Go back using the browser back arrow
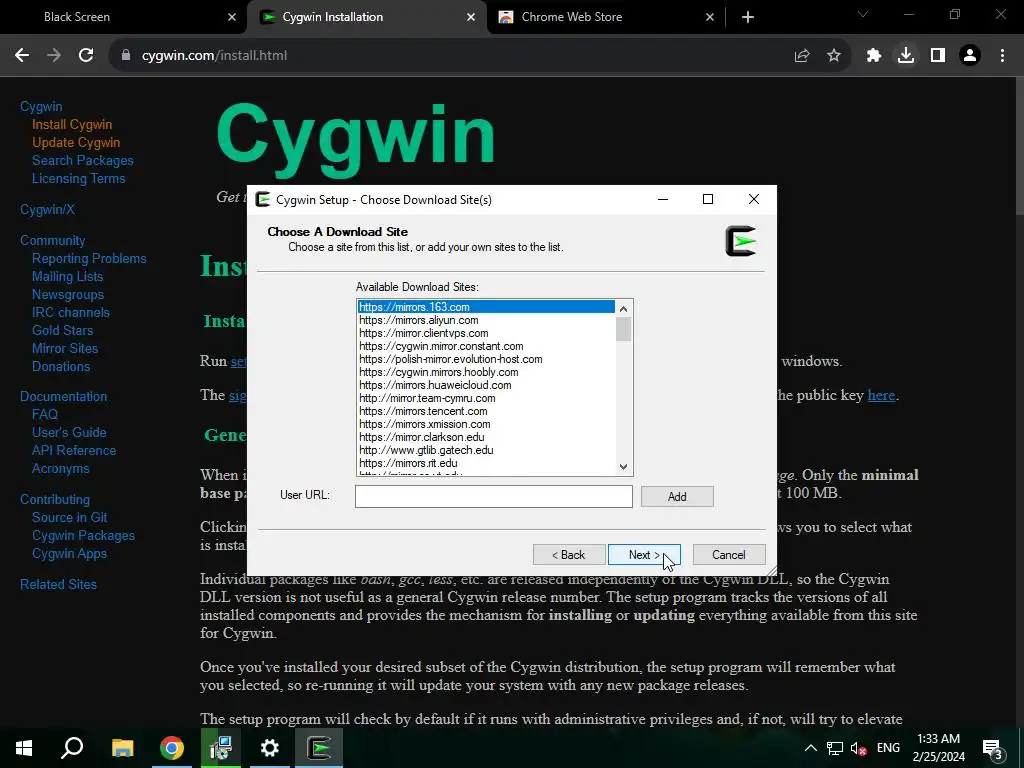Screen dimensions: 1024x768 [22, 56]
